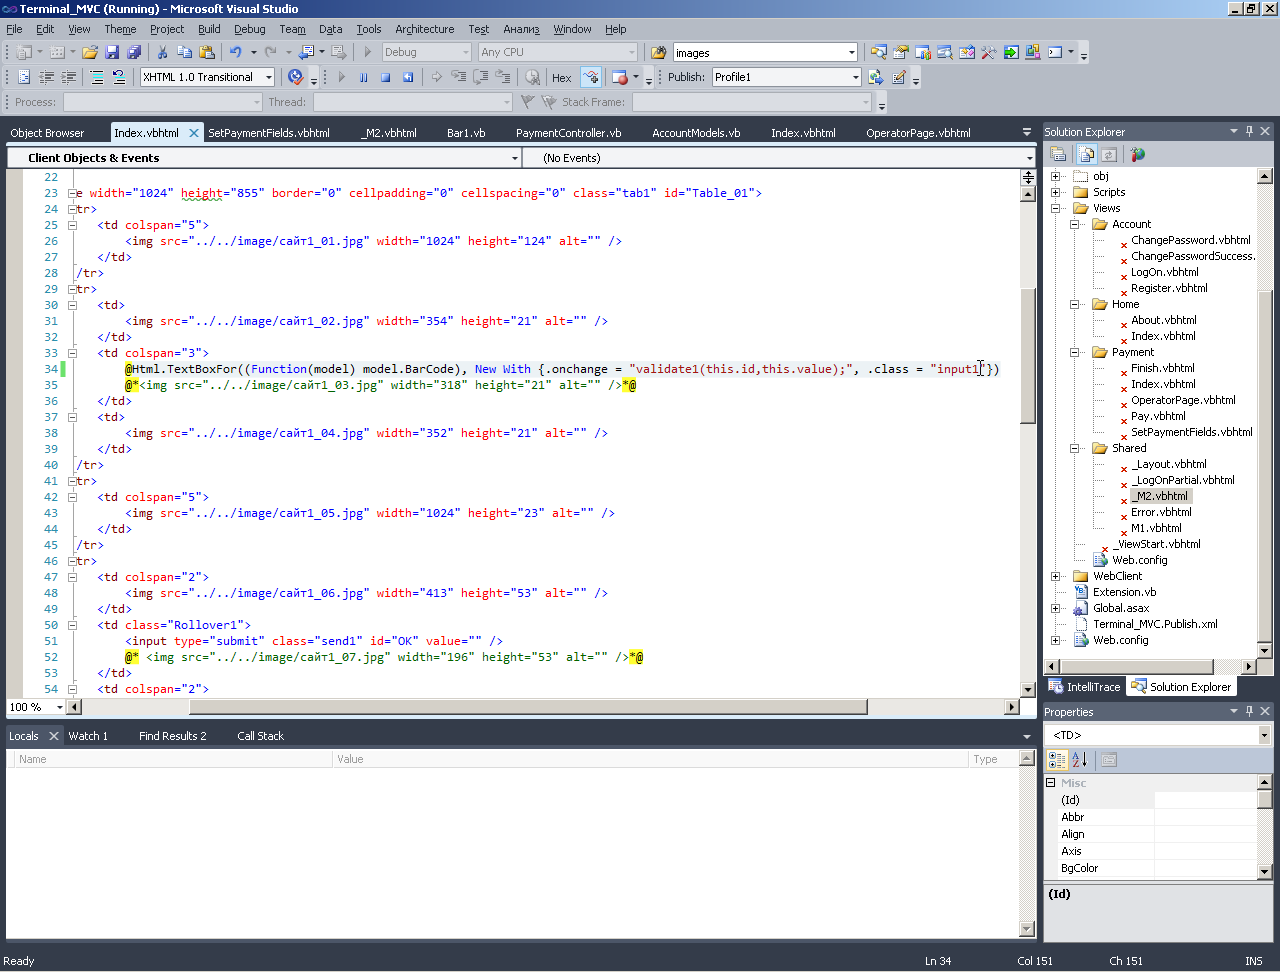Save the current file via floppy icon
Screen dimensions: 1280x972
point(112,52)
